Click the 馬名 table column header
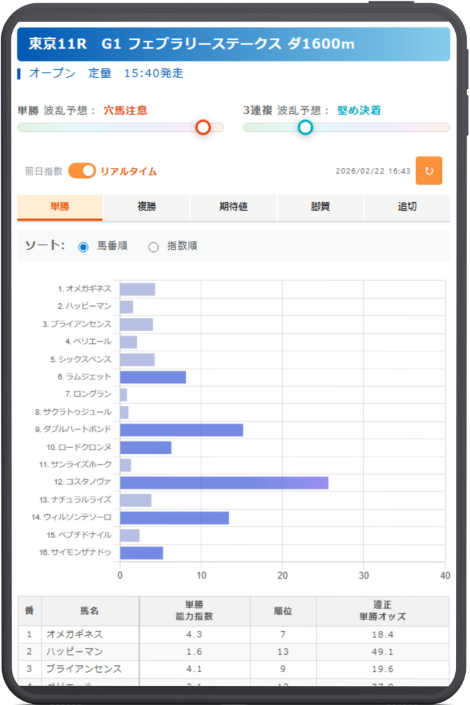The width and height of the screenshot is (470, 705). pyautogui.click(x=90, y=611)
